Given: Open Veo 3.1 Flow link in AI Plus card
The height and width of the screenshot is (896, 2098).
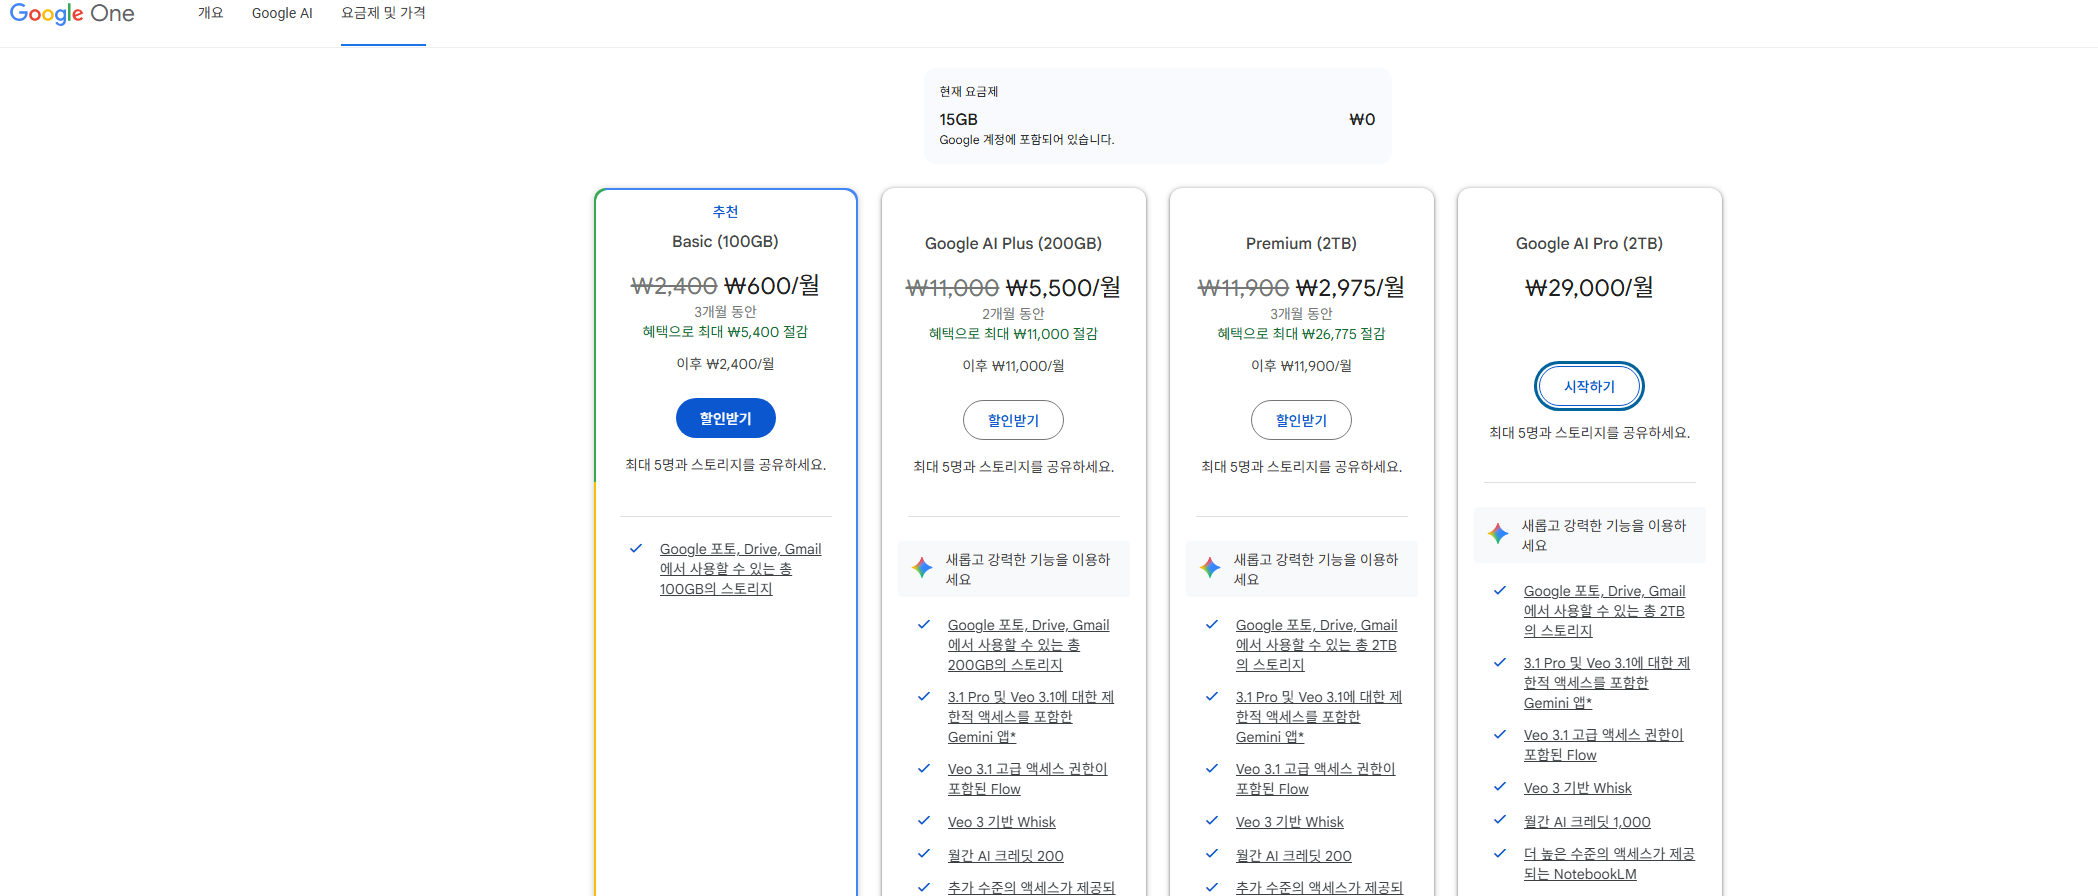Looking at the screenshot, I should (x=1027, y=779).
